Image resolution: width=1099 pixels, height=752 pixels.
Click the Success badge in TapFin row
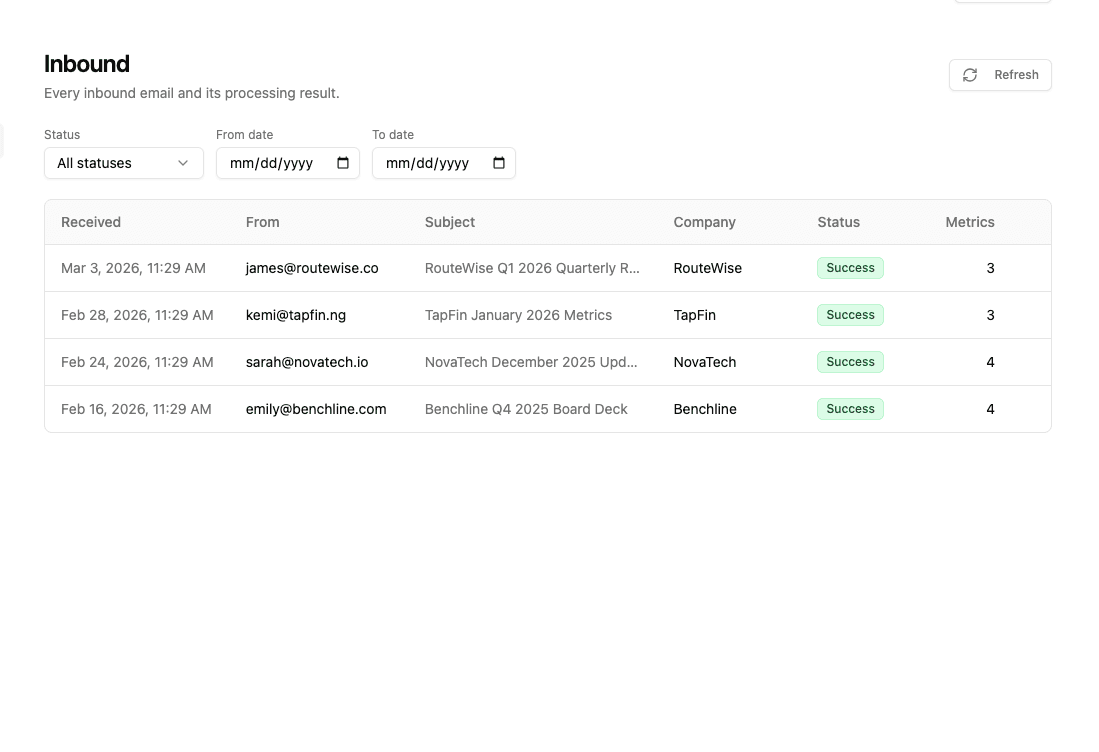coord(850,315)
